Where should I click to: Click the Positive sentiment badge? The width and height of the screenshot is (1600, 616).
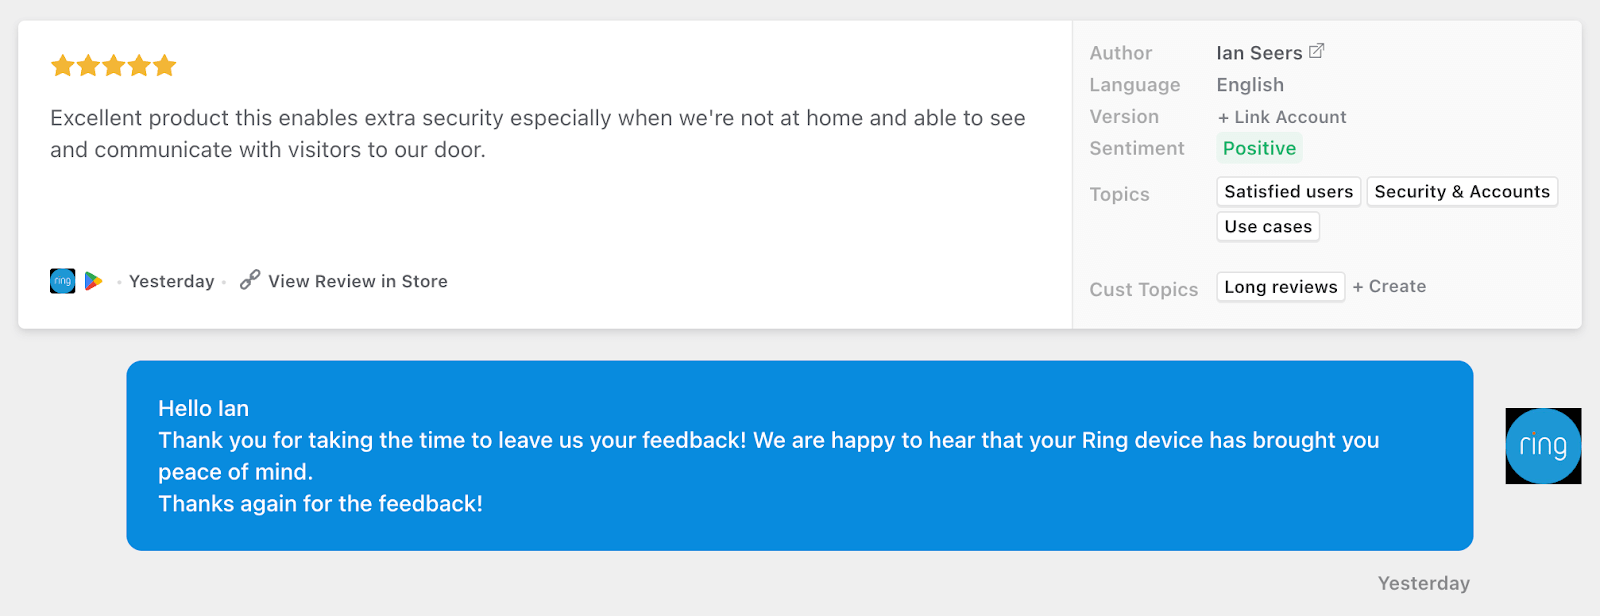[x=1259, y=148]
